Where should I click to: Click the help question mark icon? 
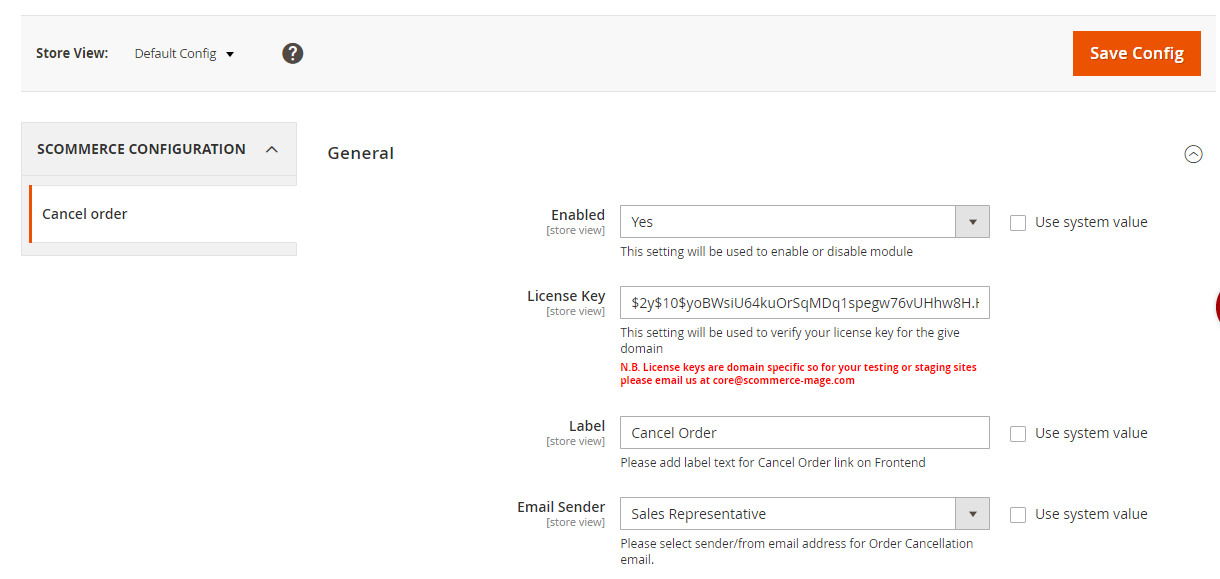(292, 53)
